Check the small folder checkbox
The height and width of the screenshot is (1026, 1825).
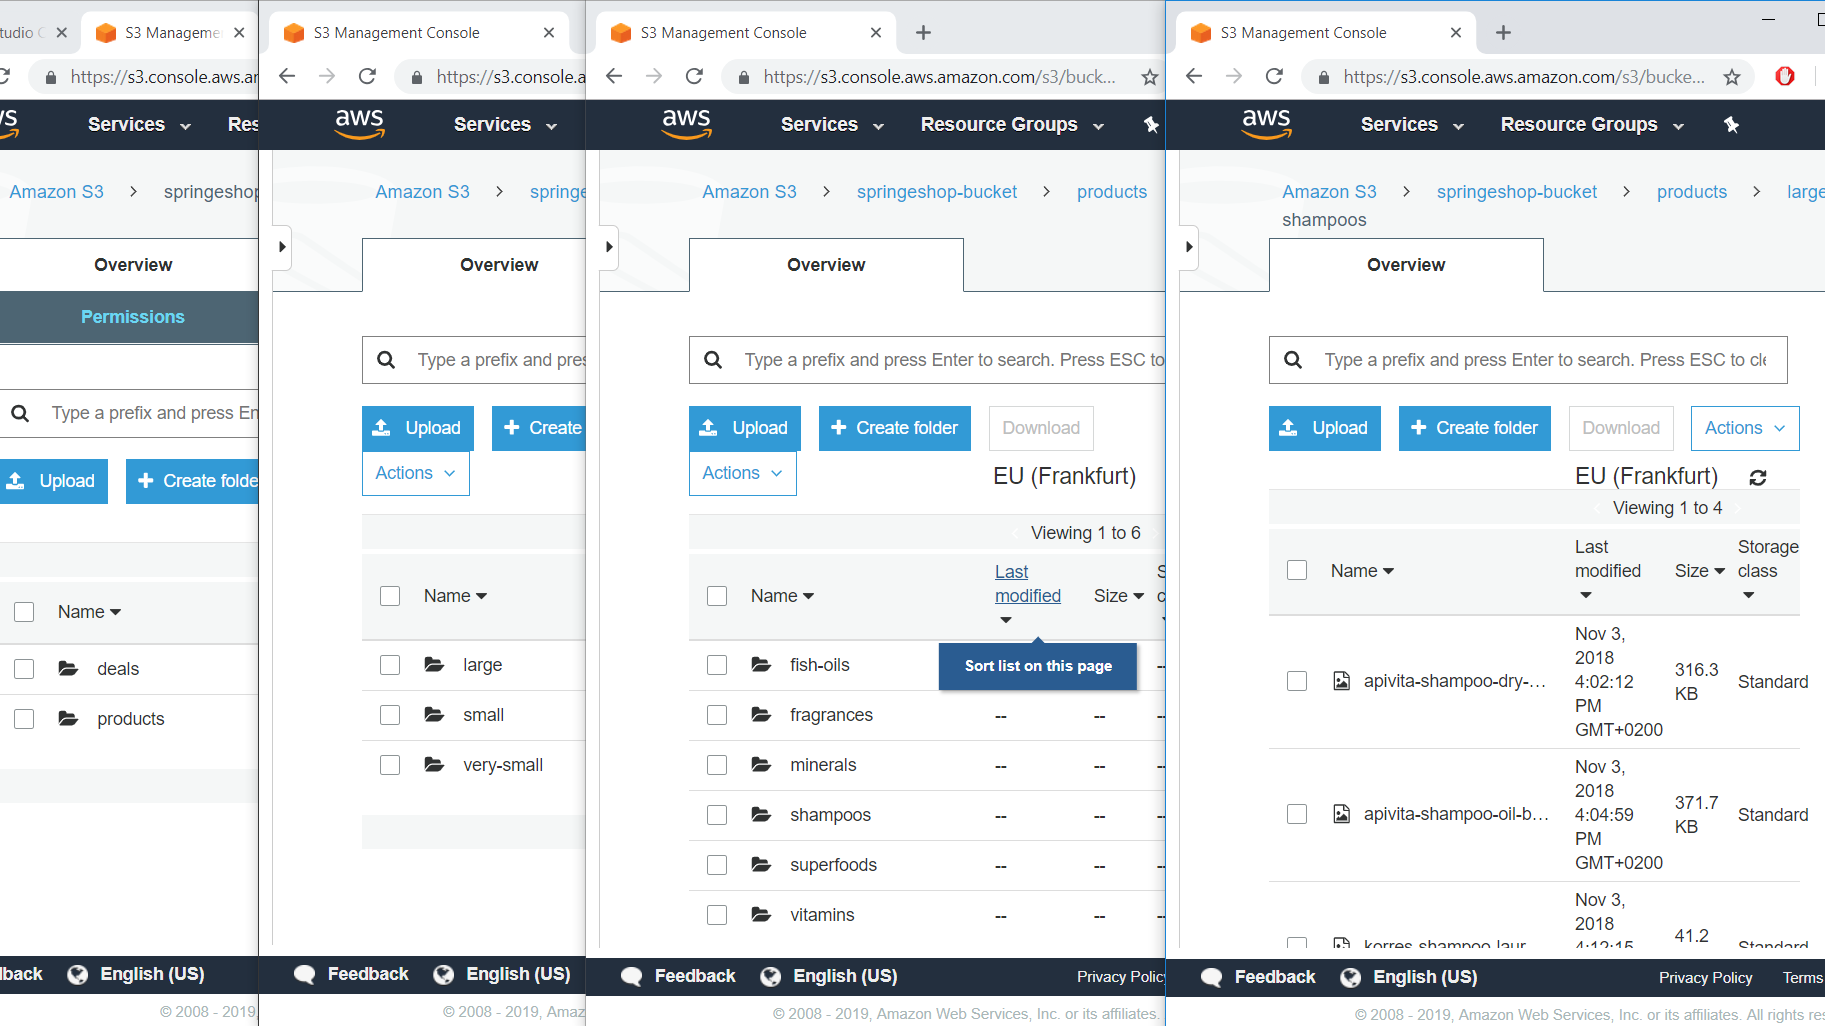(x=390, y=715)
